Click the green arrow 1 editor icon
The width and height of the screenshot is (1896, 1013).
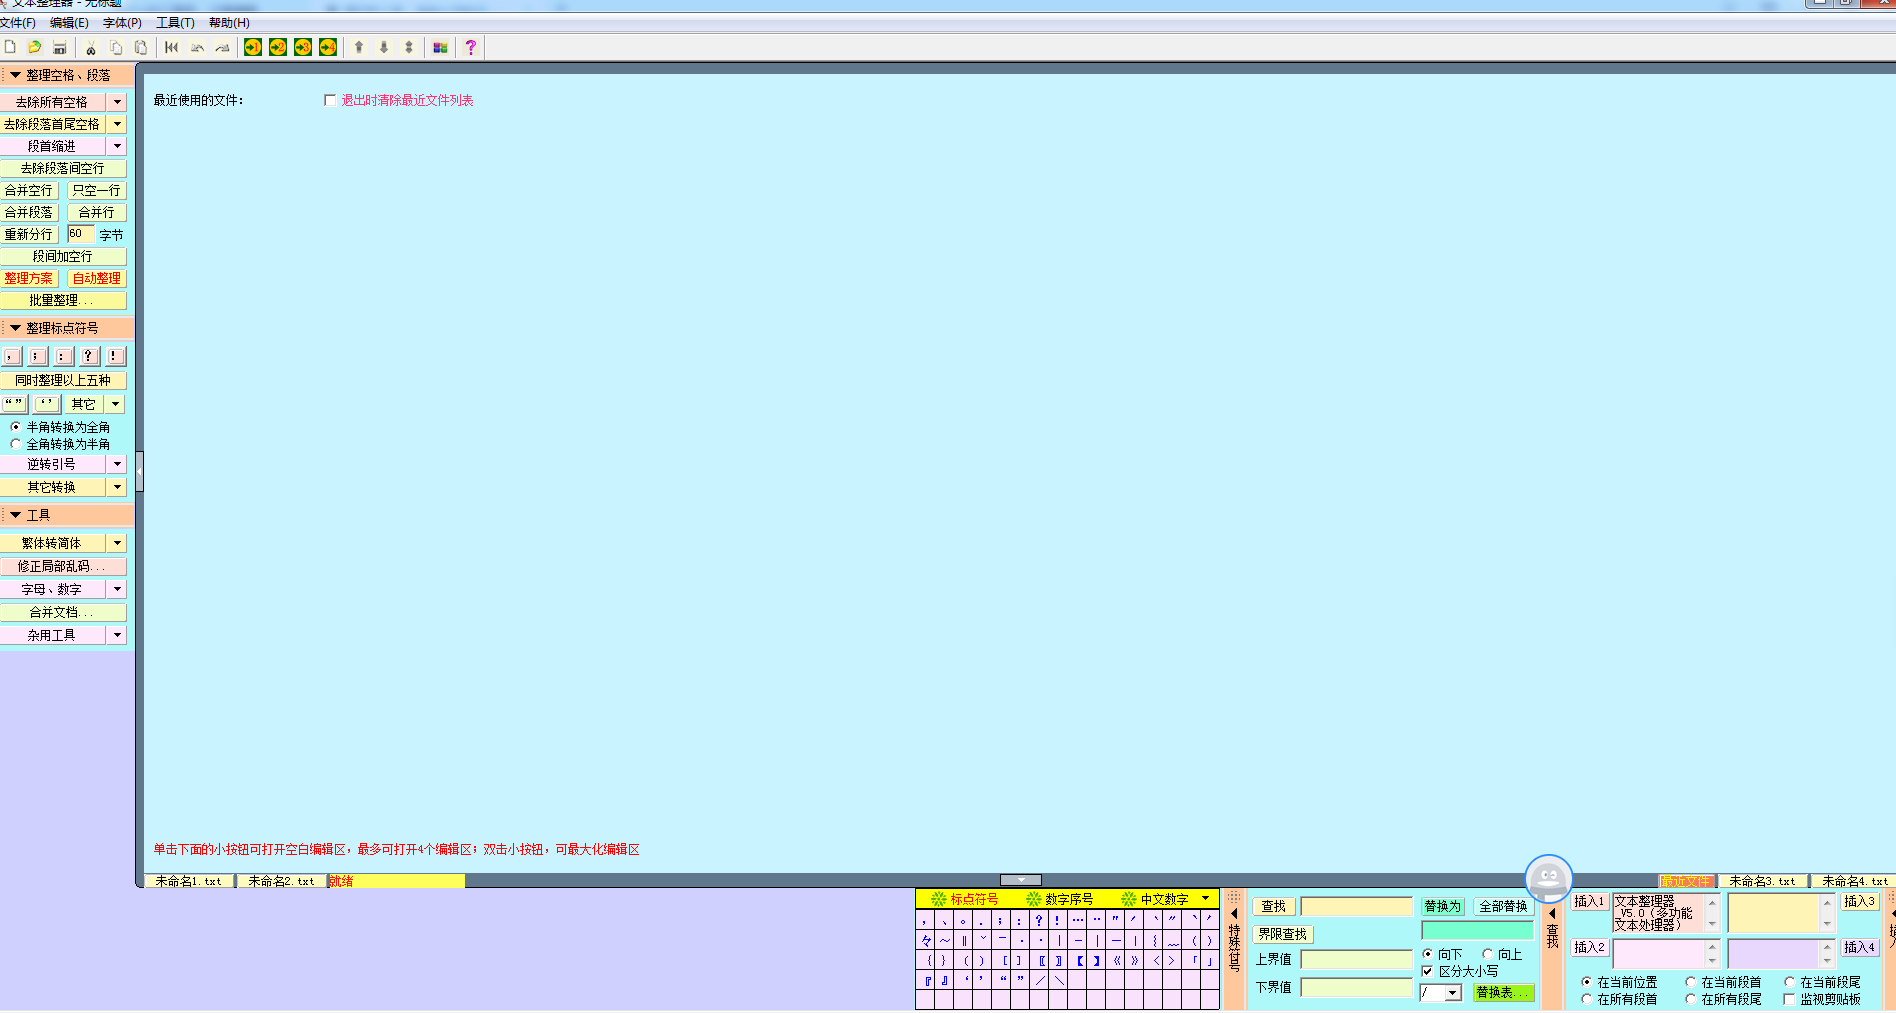click(253, 47)
